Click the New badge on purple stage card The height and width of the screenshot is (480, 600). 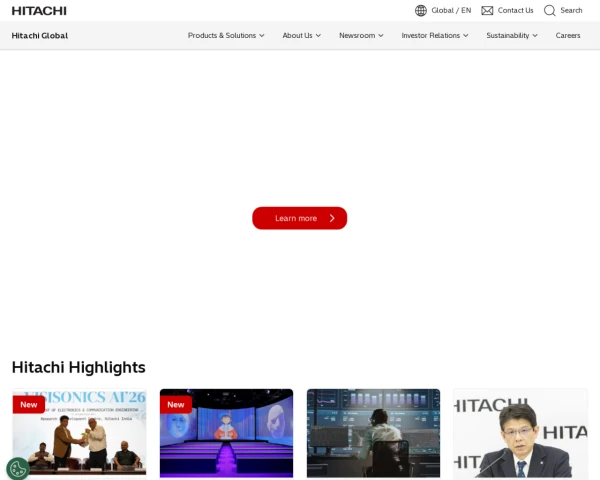176,405
